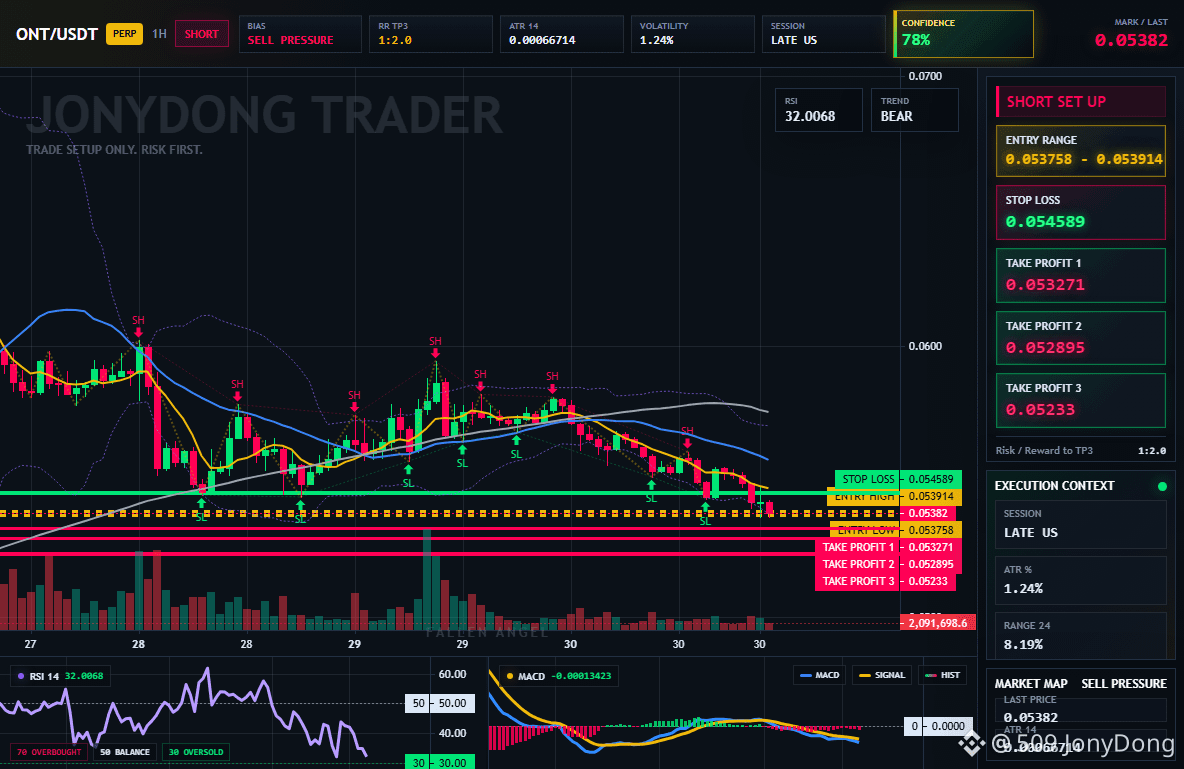Select the TAKE PROFIT 3 card in side panel
Image resolution: width=1184 pixels, height=769 pixels.
[1081, 400]
